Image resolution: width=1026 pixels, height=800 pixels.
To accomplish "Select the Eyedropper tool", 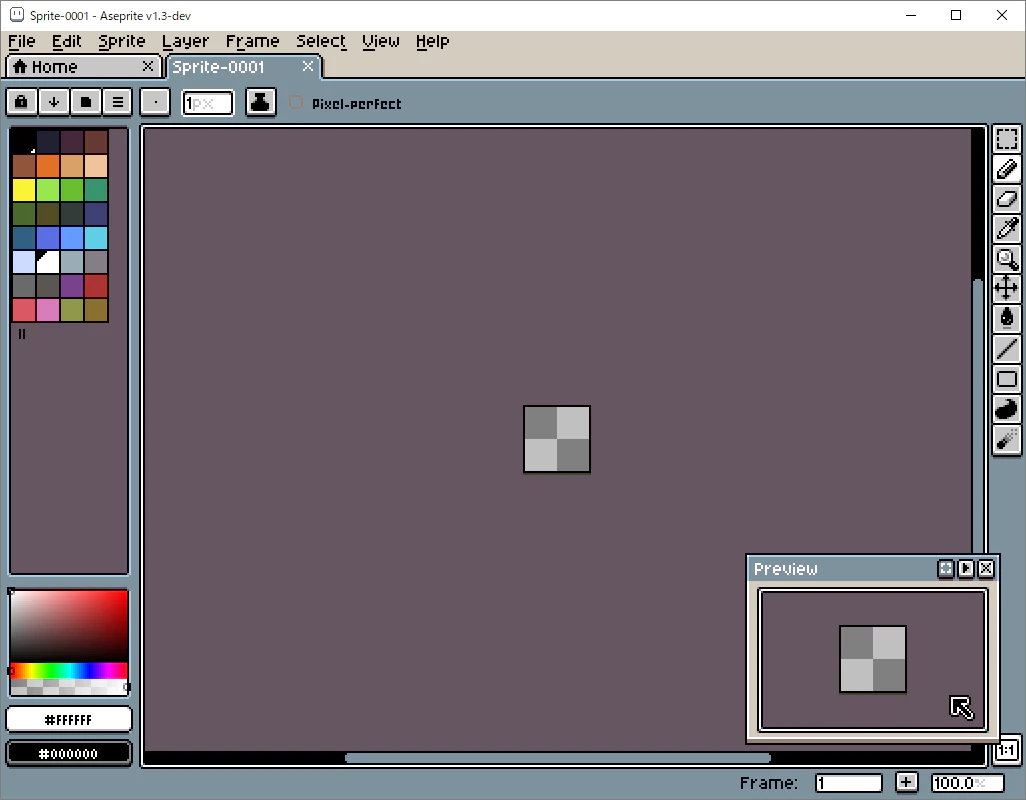I will 1006,229.
